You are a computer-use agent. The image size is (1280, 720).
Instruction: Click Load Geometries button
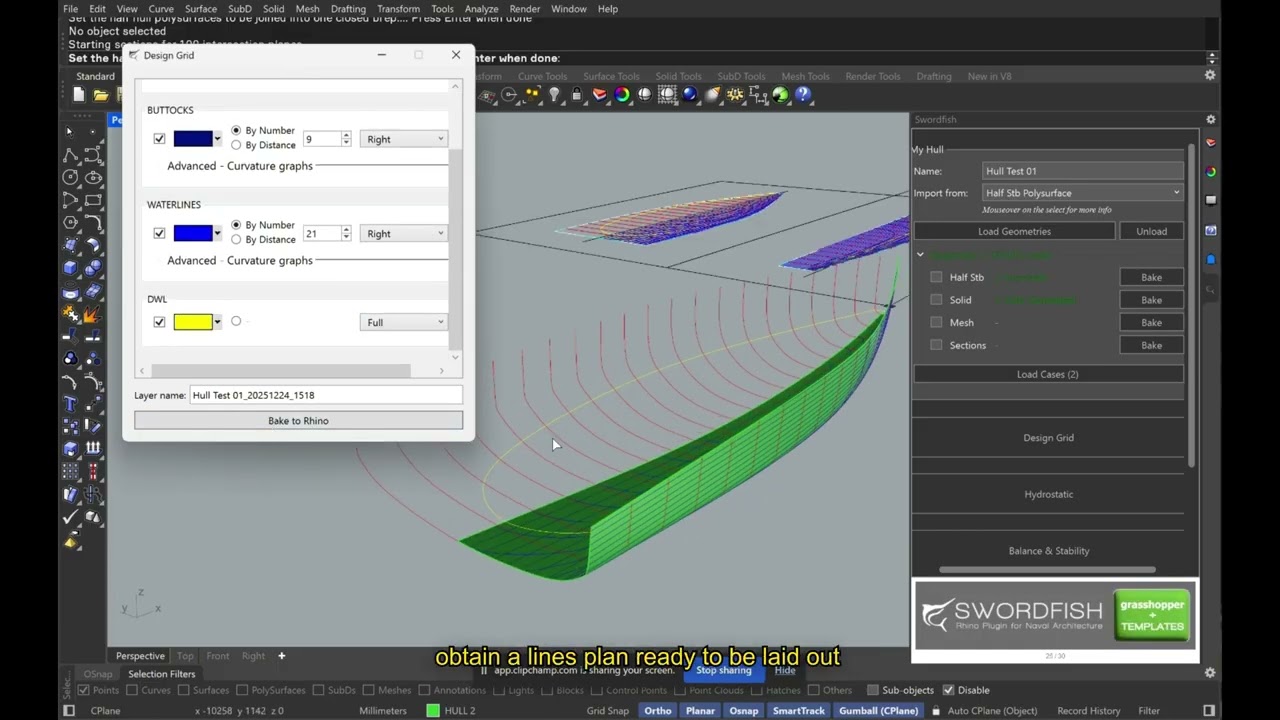click(1014, 231)
